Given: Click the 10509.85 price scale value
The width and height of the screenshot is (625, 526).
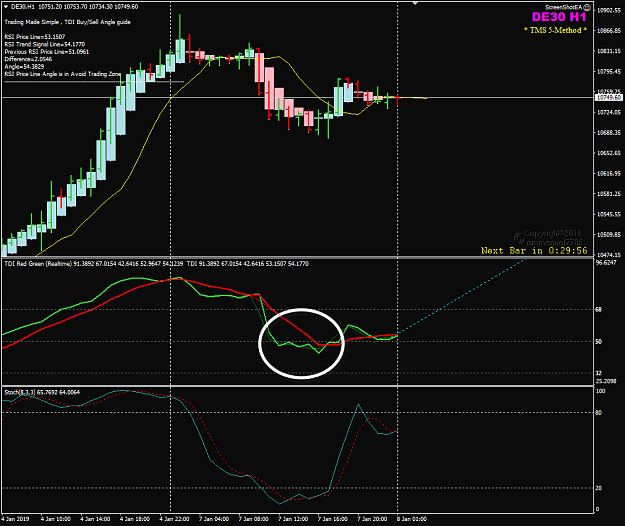Looking at the screenshot, I should [x=608, y=235].
